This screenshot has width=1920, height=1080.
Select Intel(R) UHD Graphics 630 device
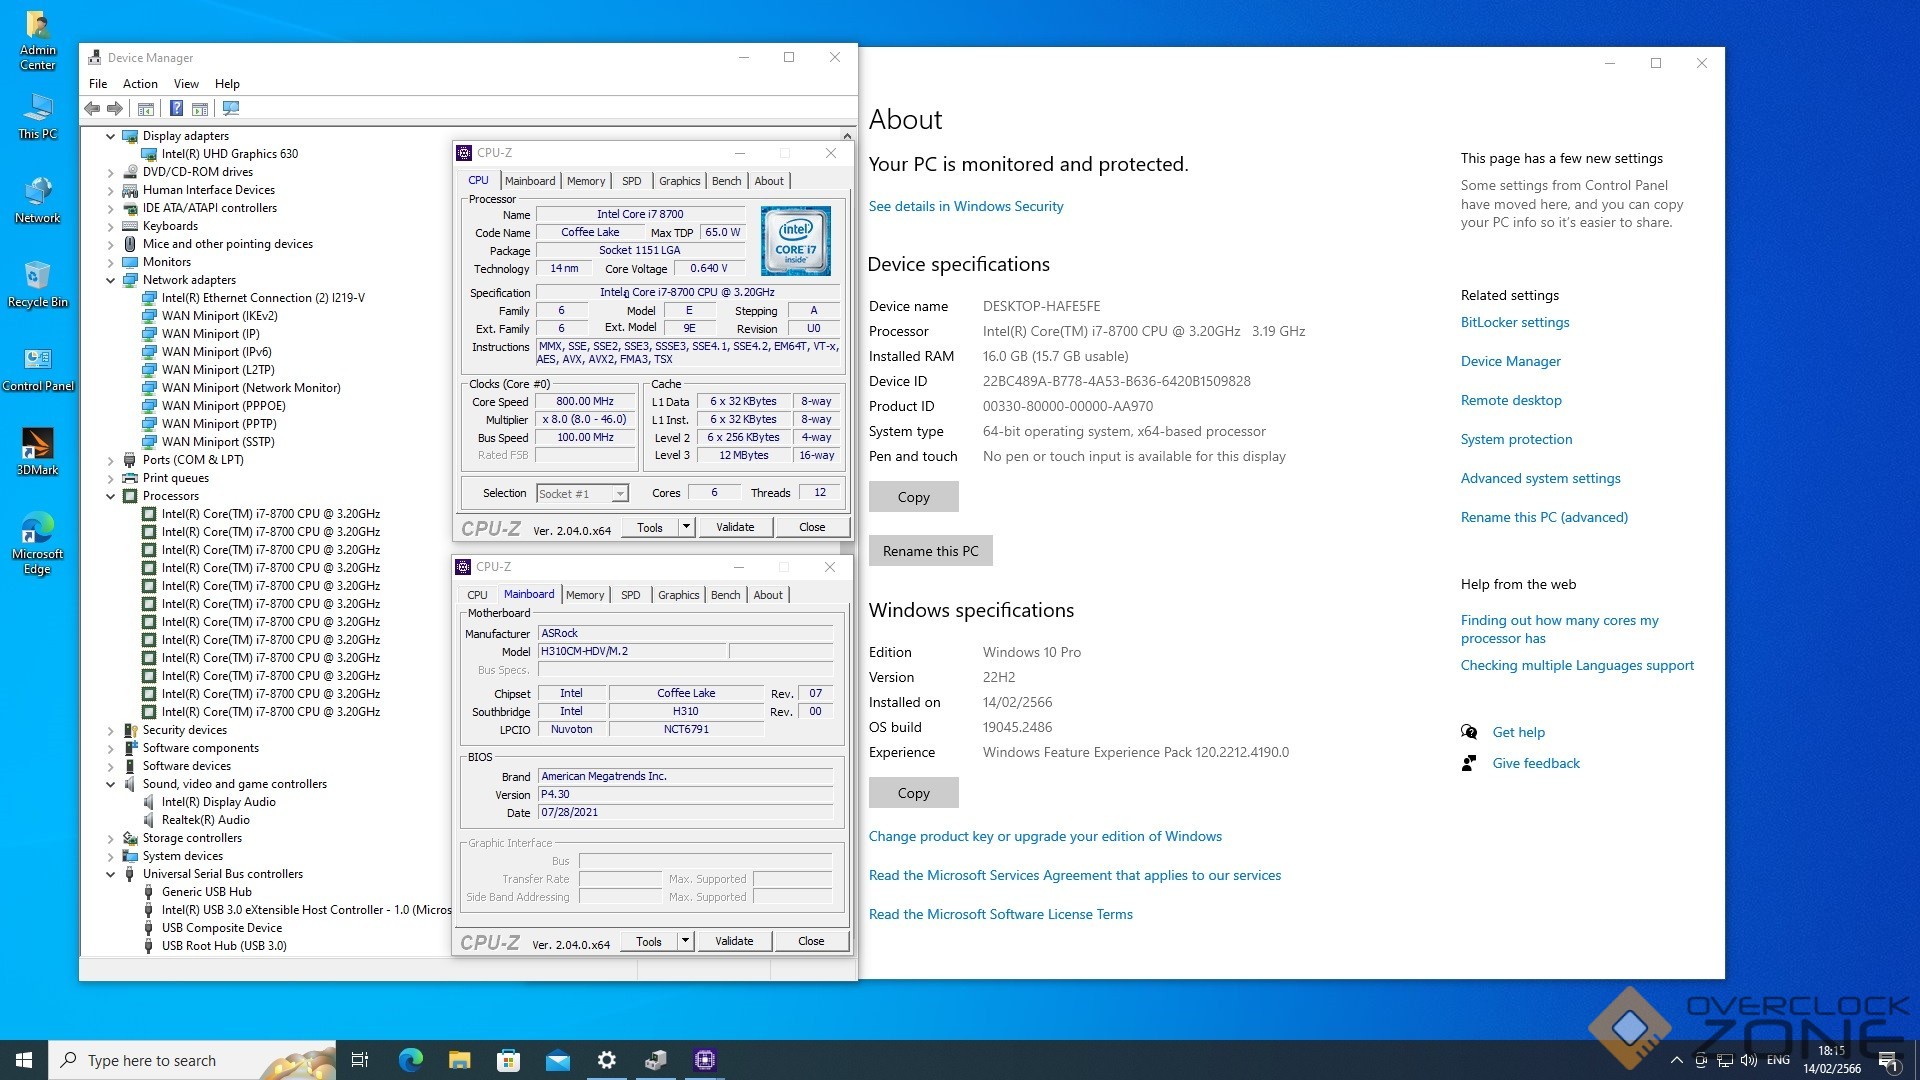230,154
